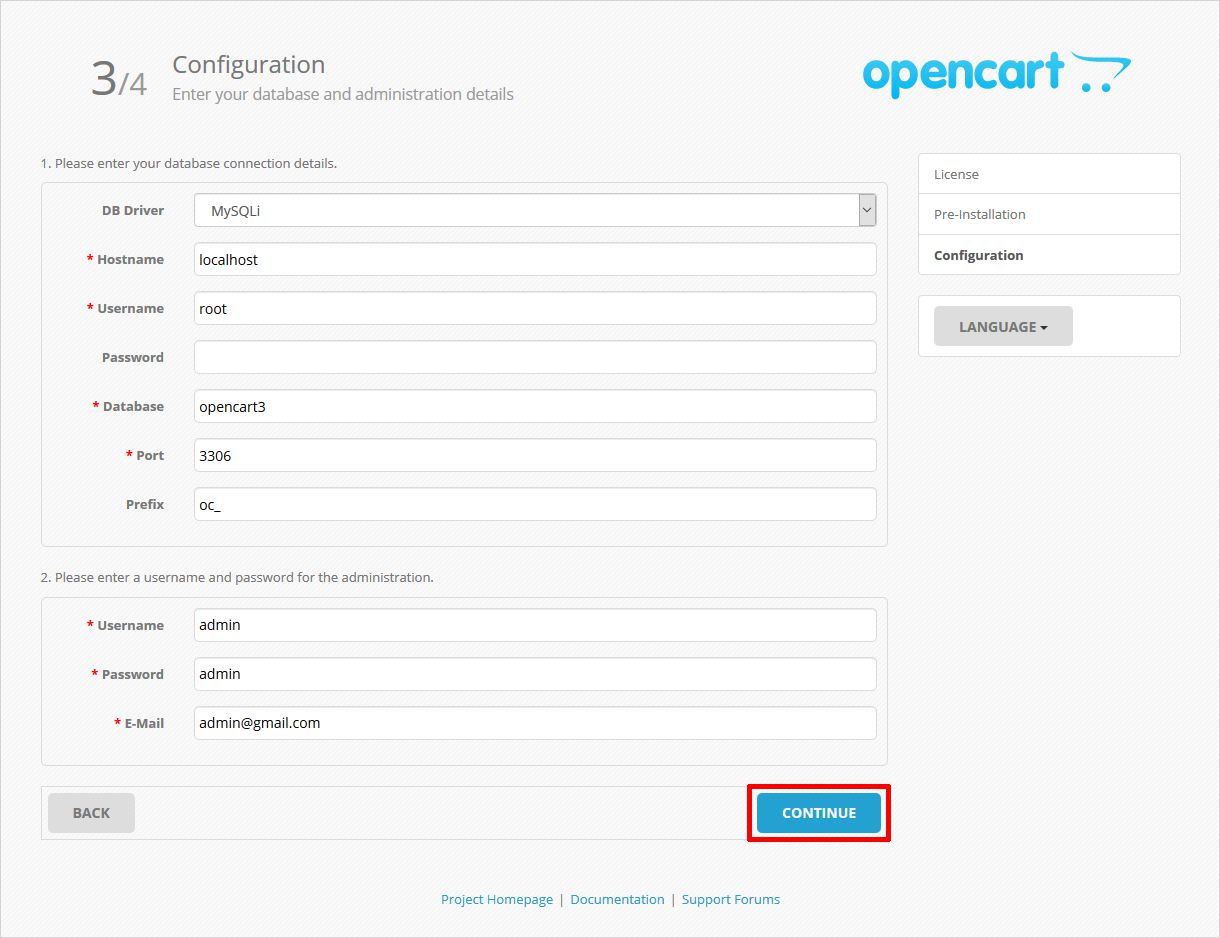Image resolution: width=1220 pixels, height=938 pixels.
Task: Click the database Username field containing root
Action: point(535,309)
